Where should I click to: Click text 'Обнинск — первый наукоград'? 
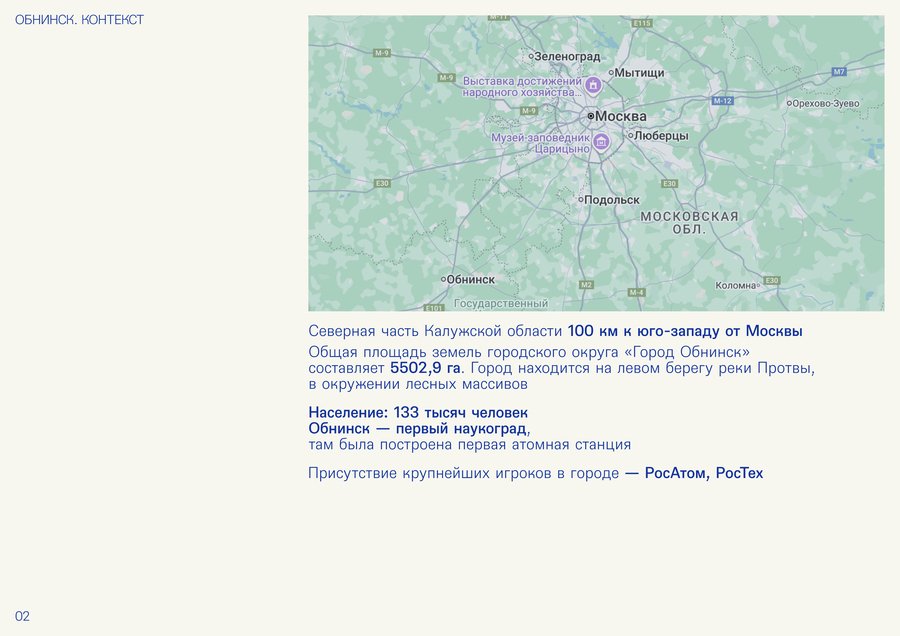417,429
